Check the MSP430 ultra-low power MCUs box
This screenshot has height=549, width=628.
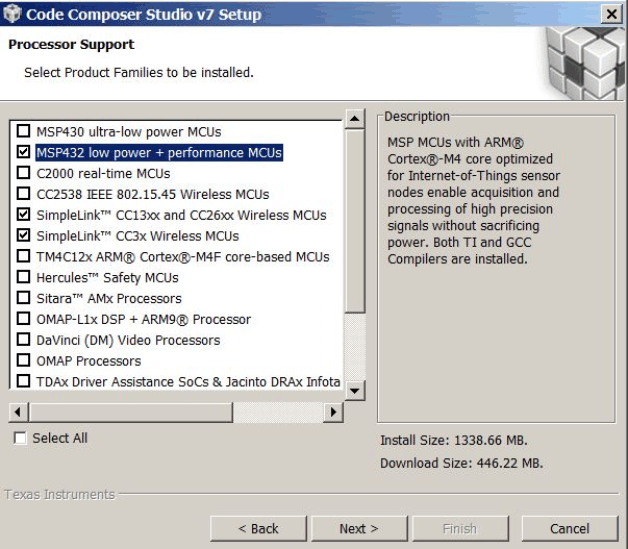point(23,131)
